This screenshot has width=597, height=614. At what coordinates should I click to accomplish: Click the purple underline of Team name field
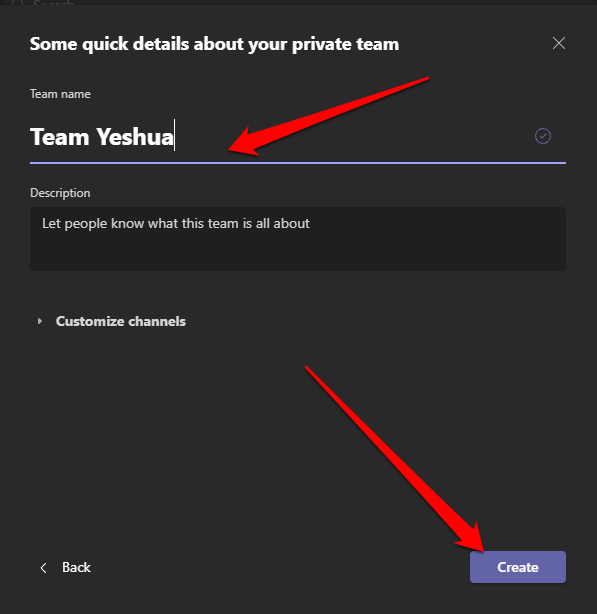[298, 163]
